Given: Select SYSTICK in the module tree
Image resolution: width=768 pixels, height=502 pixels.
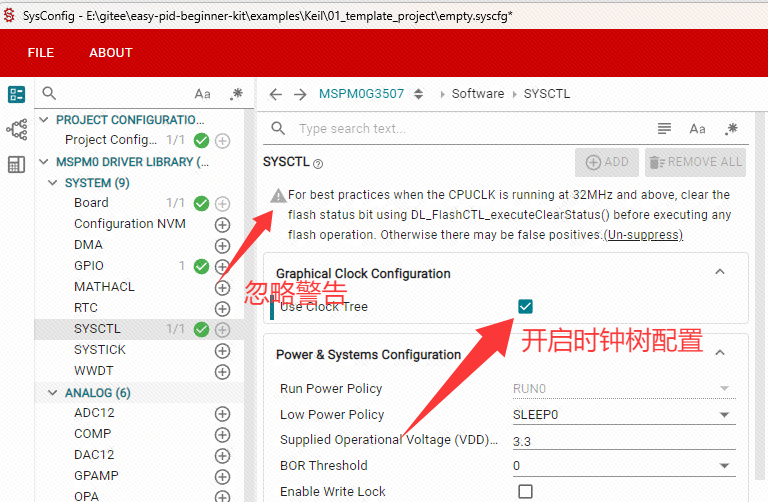Looking at the screenshot, I should click(x=100, y=350).
